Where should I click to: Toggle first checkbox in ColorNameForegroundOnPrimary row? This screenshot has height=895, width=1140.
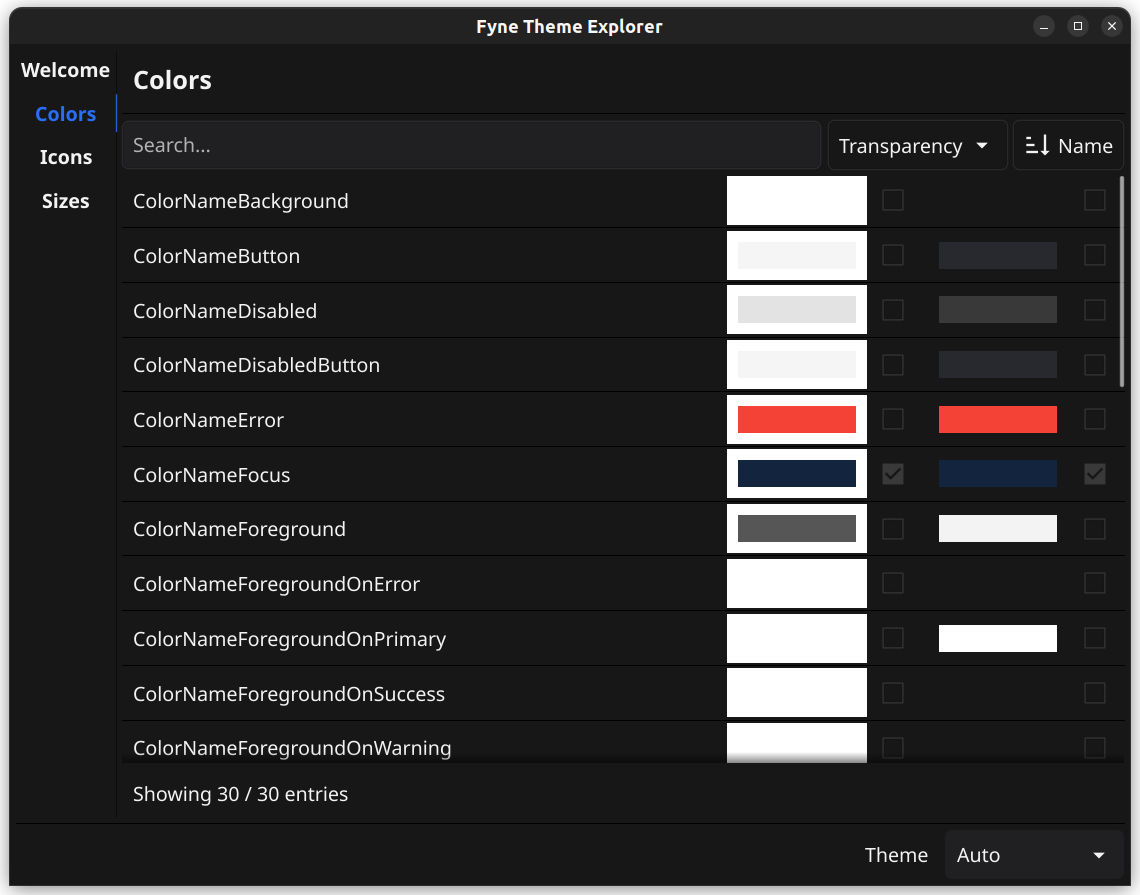click(x=893, y=638)
